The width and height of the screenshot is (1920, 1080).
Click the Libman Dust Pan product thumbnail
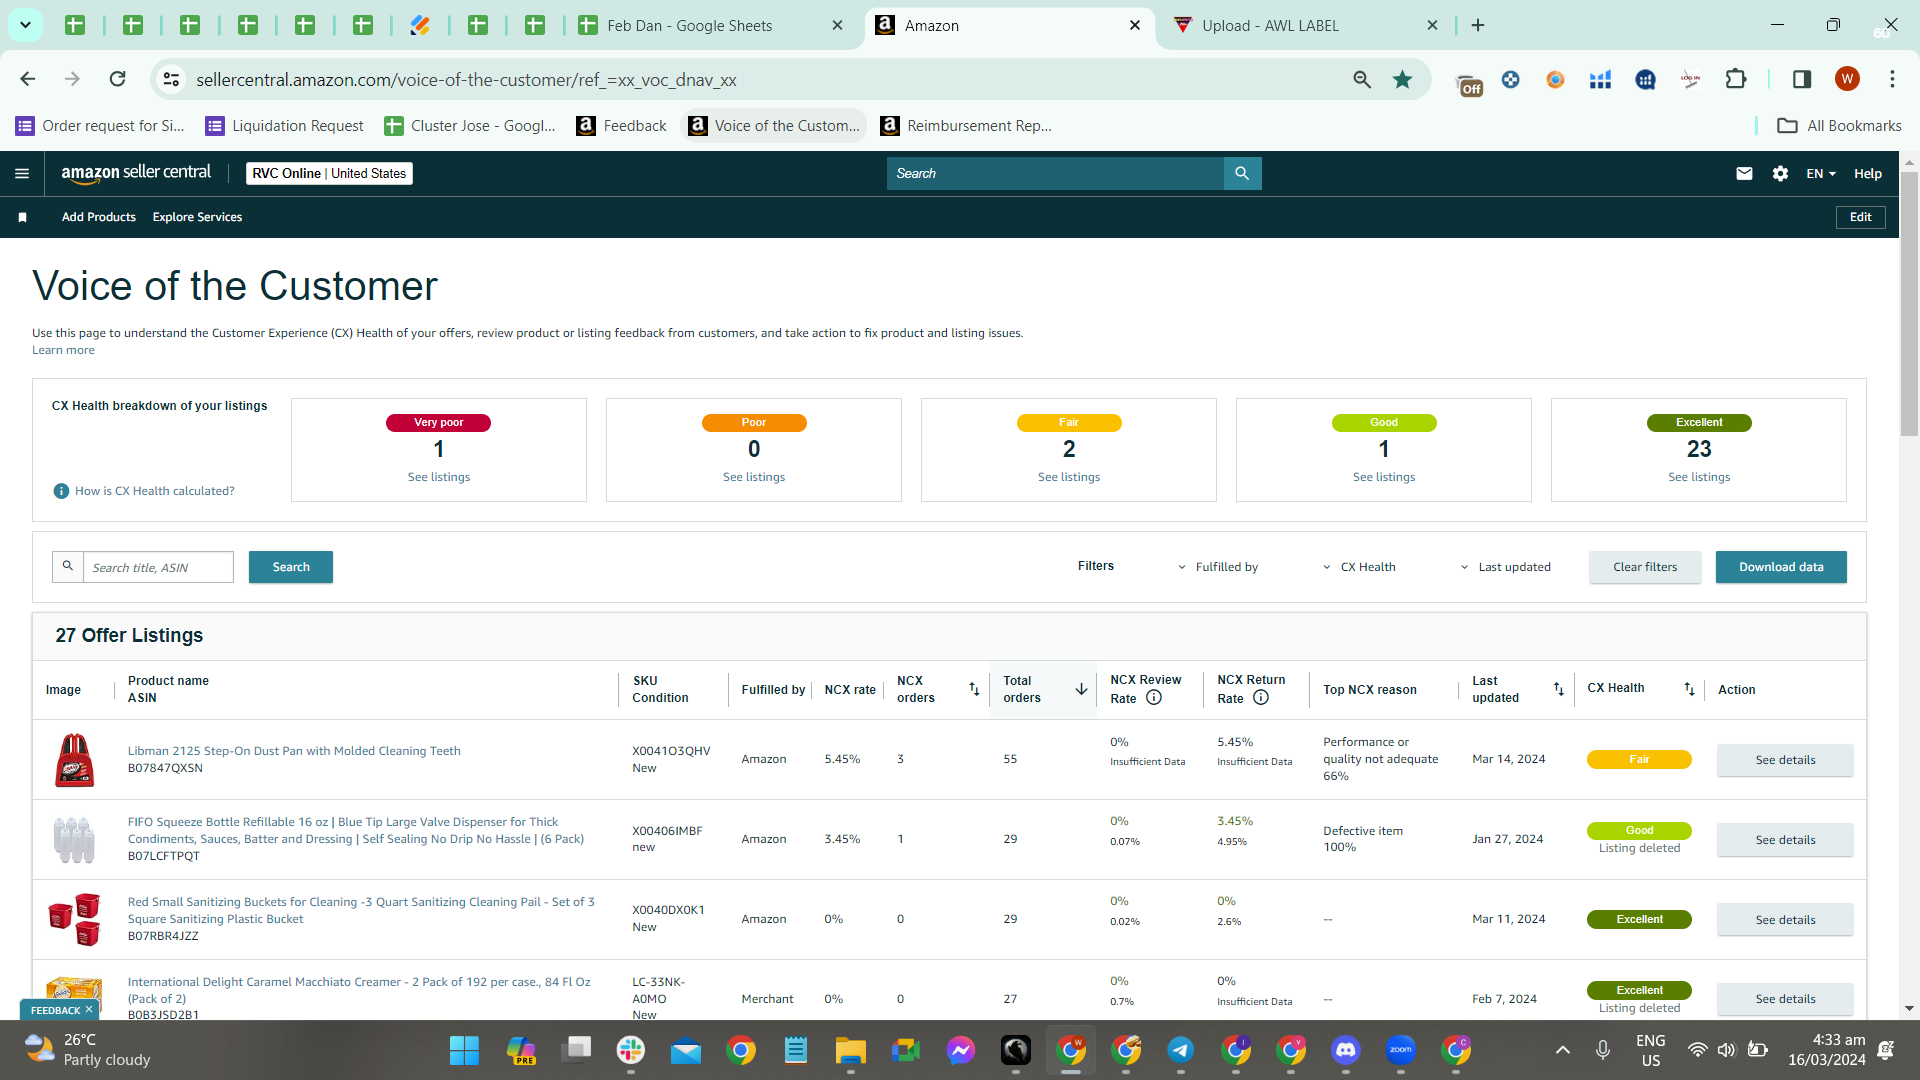click(x=74, y=760)
